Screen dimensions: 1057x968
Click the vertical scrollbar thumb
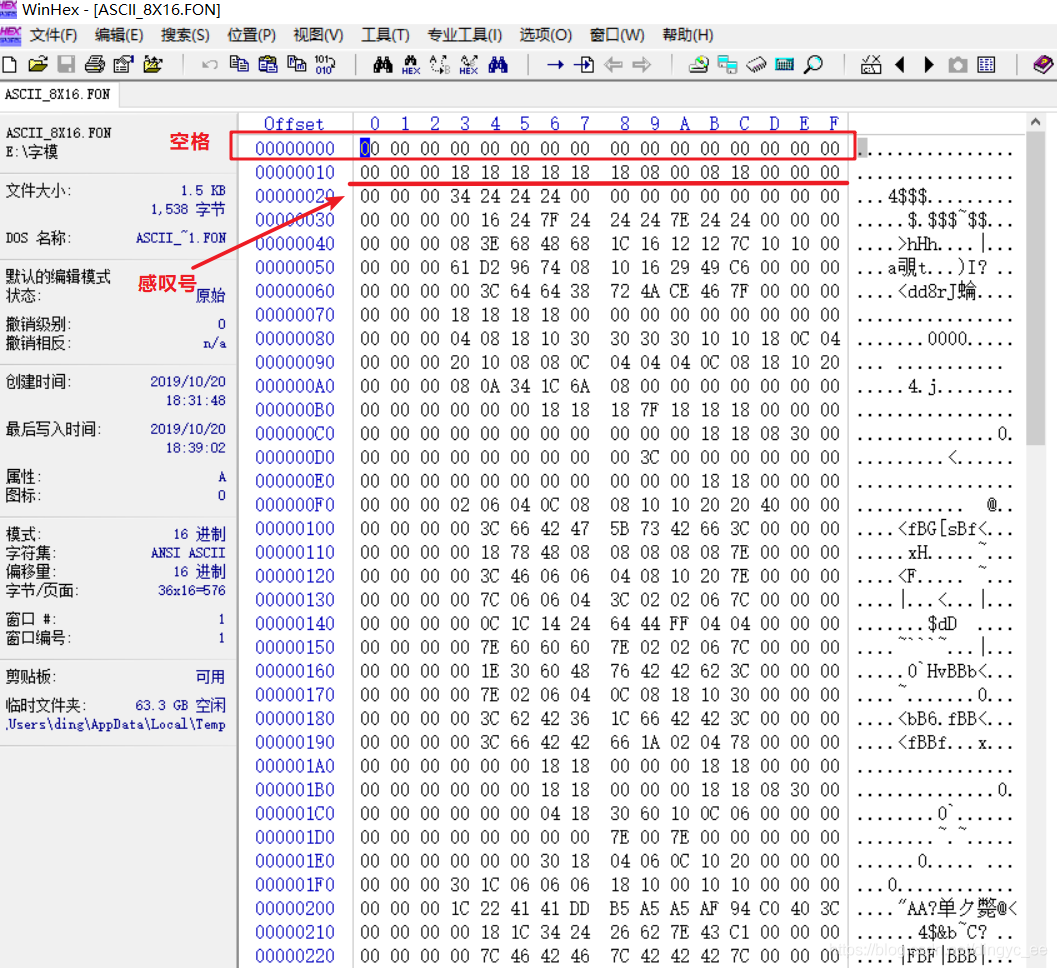coord(1035,289)
